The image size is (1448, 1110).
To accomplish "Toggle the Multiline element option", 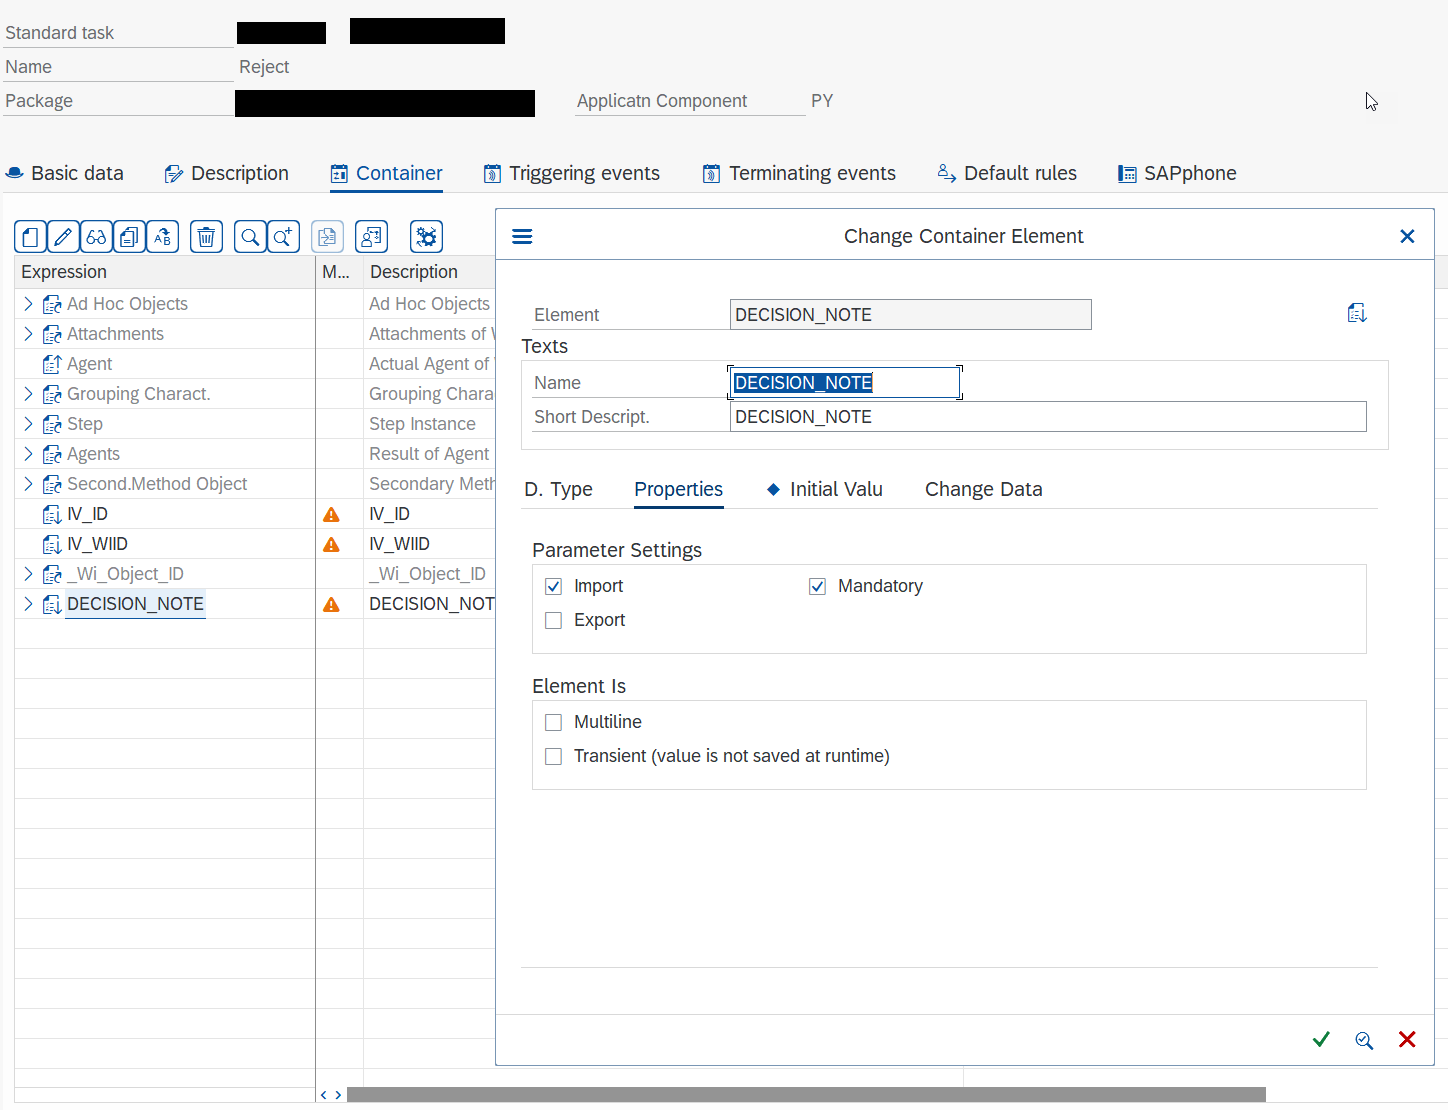I will coord(553,721).
